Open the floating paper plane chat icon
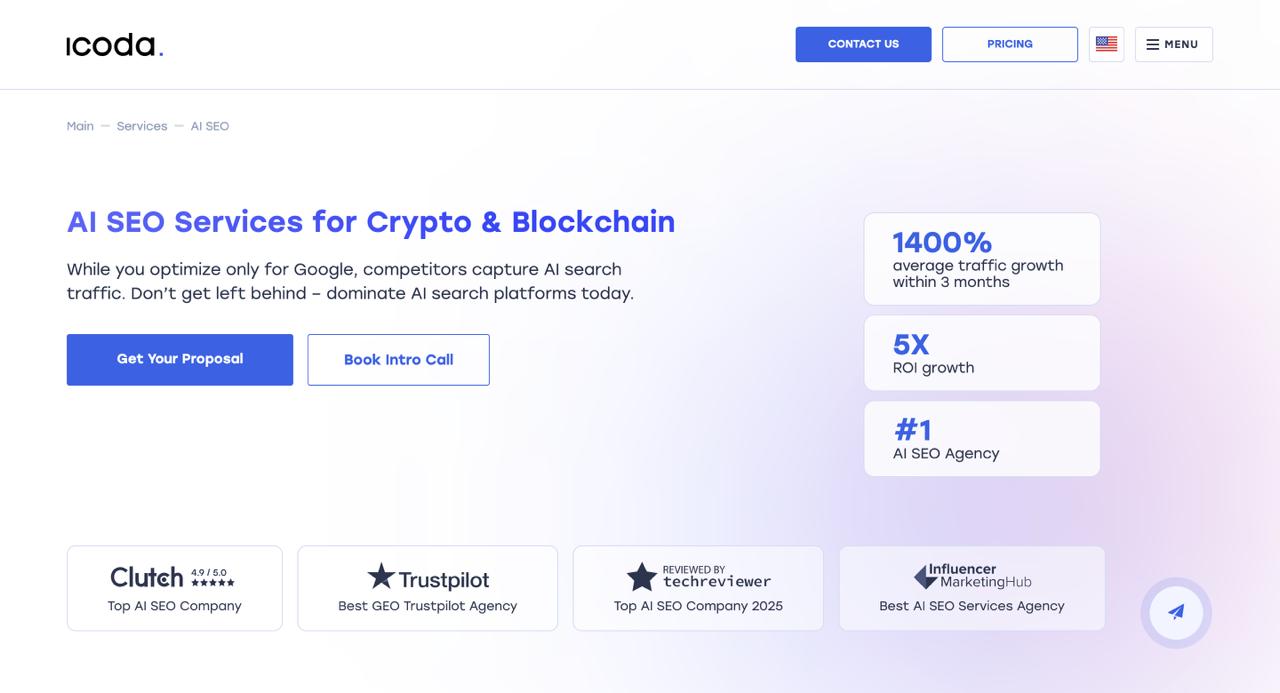The width and height of the screenshot is (1280, 693). [1176, 612]
